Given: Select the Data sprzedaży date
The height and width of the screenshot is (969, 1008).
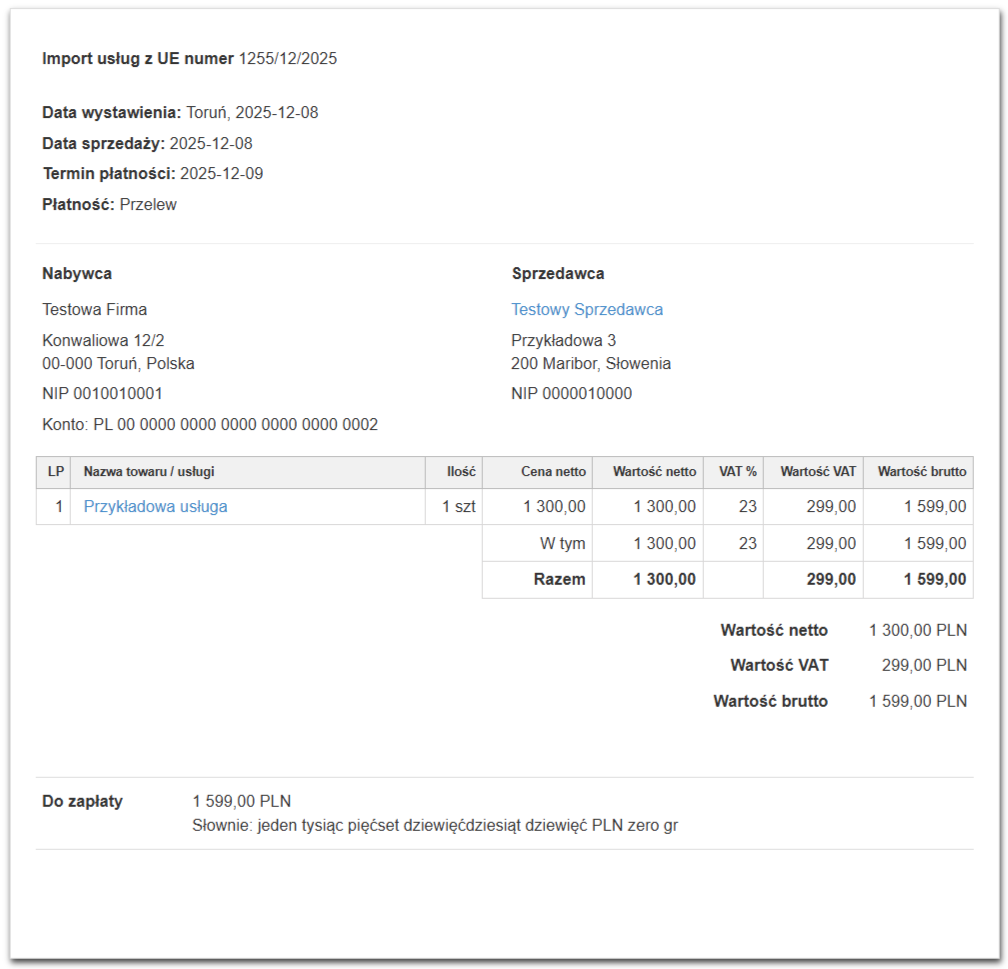Looking at the screenshot, I should pyautogui.click(x=211, y=144).
